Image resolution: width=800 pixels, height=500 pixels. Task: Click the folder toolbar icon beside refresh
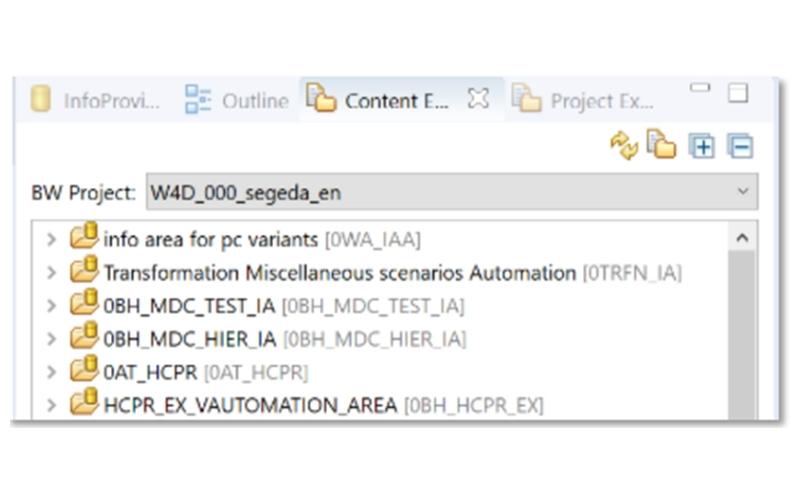(661, 144)
